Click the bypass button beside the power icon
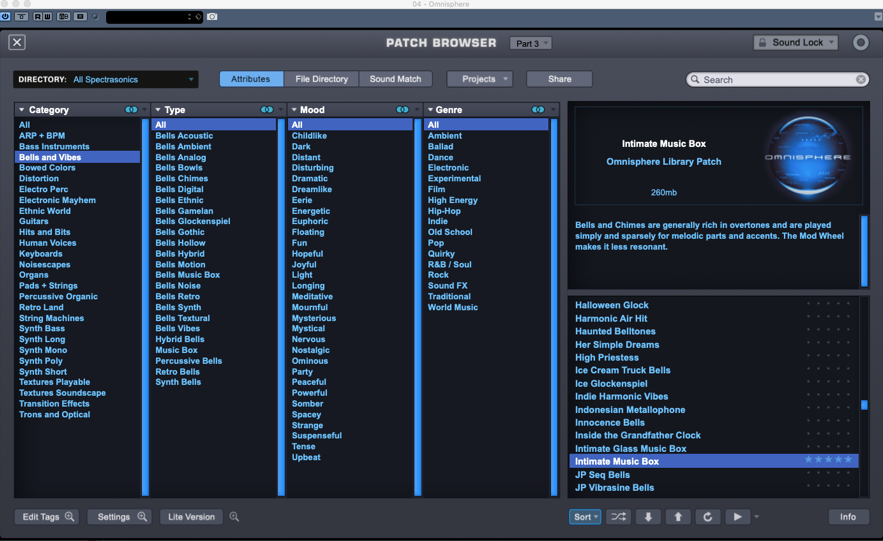 click(21, 17)
